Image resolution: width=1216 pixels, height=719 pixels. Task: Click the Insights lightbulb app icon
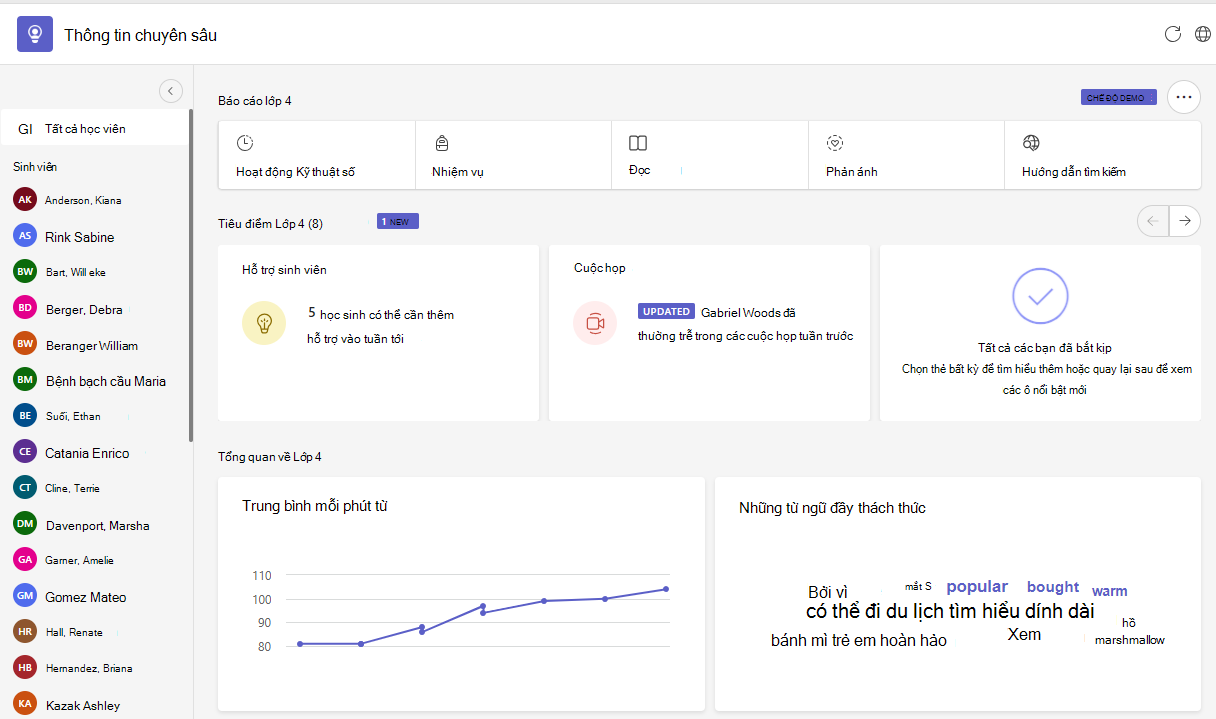click(x=35, y=35)
